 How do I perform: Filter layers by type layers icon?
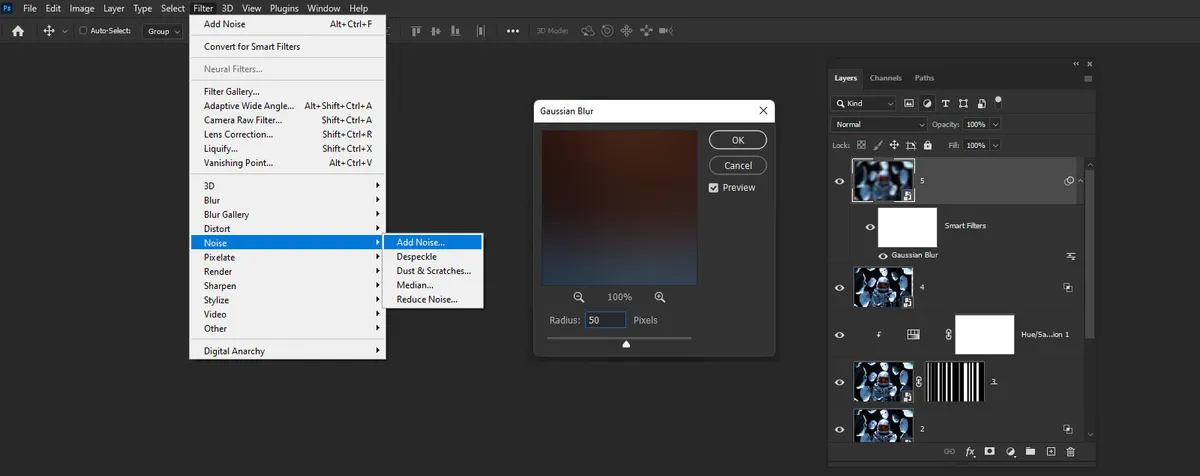(945, 103)
